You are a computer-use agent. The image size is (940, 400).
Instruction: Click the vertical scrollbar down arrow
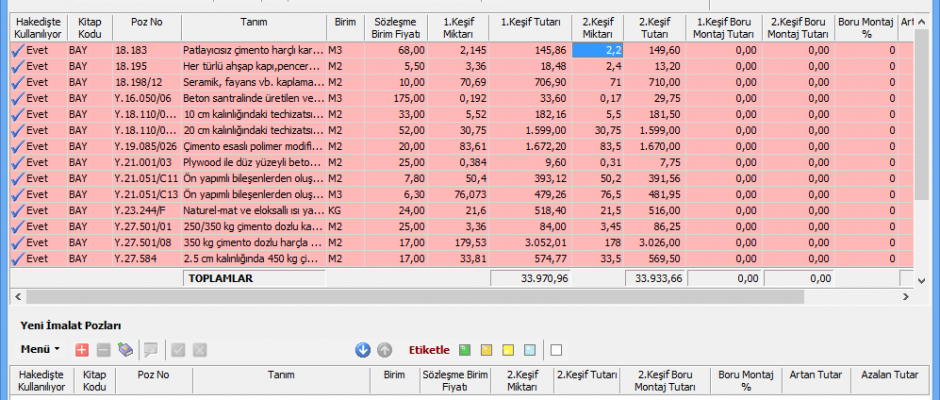coord(922,280)
